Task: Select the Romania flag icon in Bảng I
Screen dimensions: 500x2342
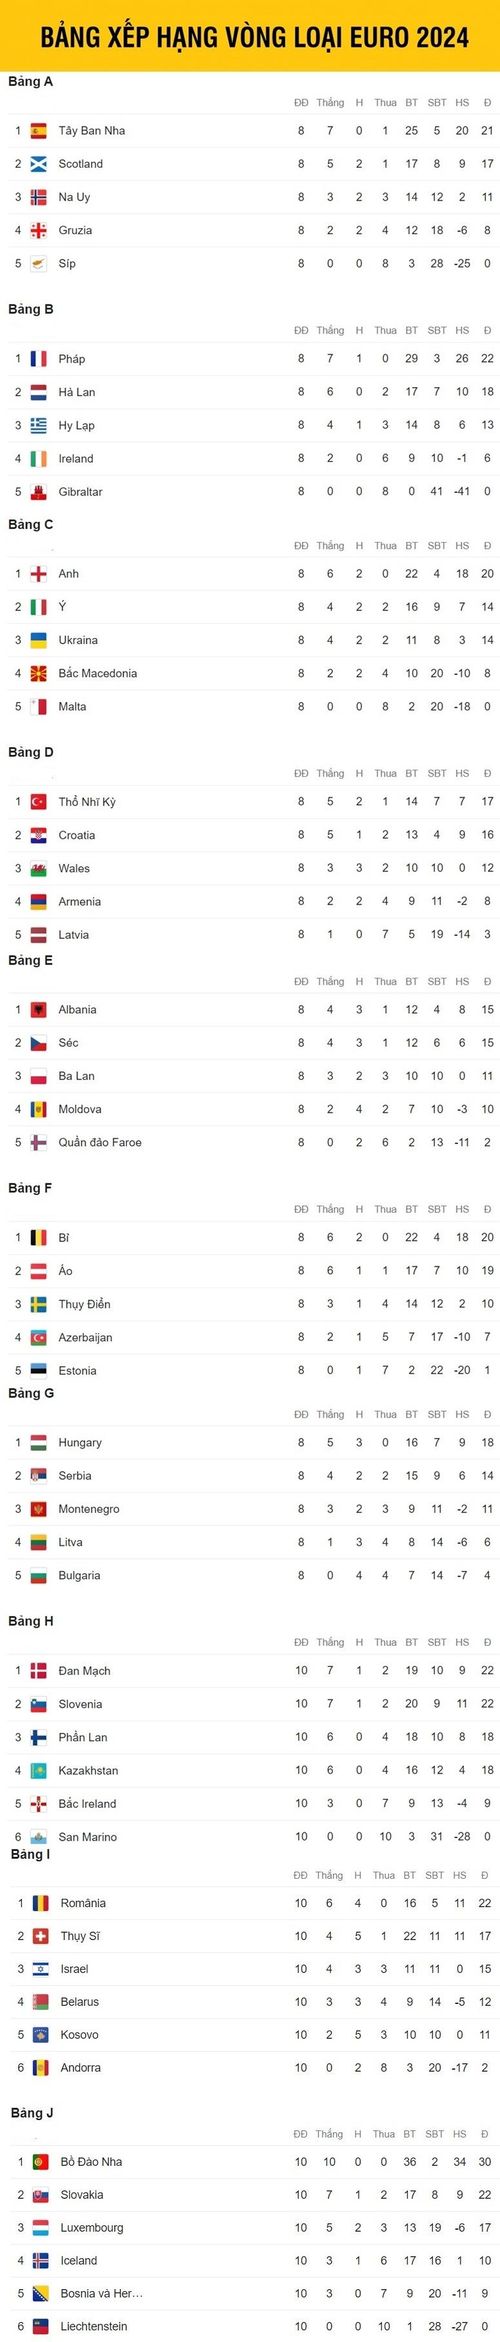Action: pyautogui.click(x=41, y=1903)
